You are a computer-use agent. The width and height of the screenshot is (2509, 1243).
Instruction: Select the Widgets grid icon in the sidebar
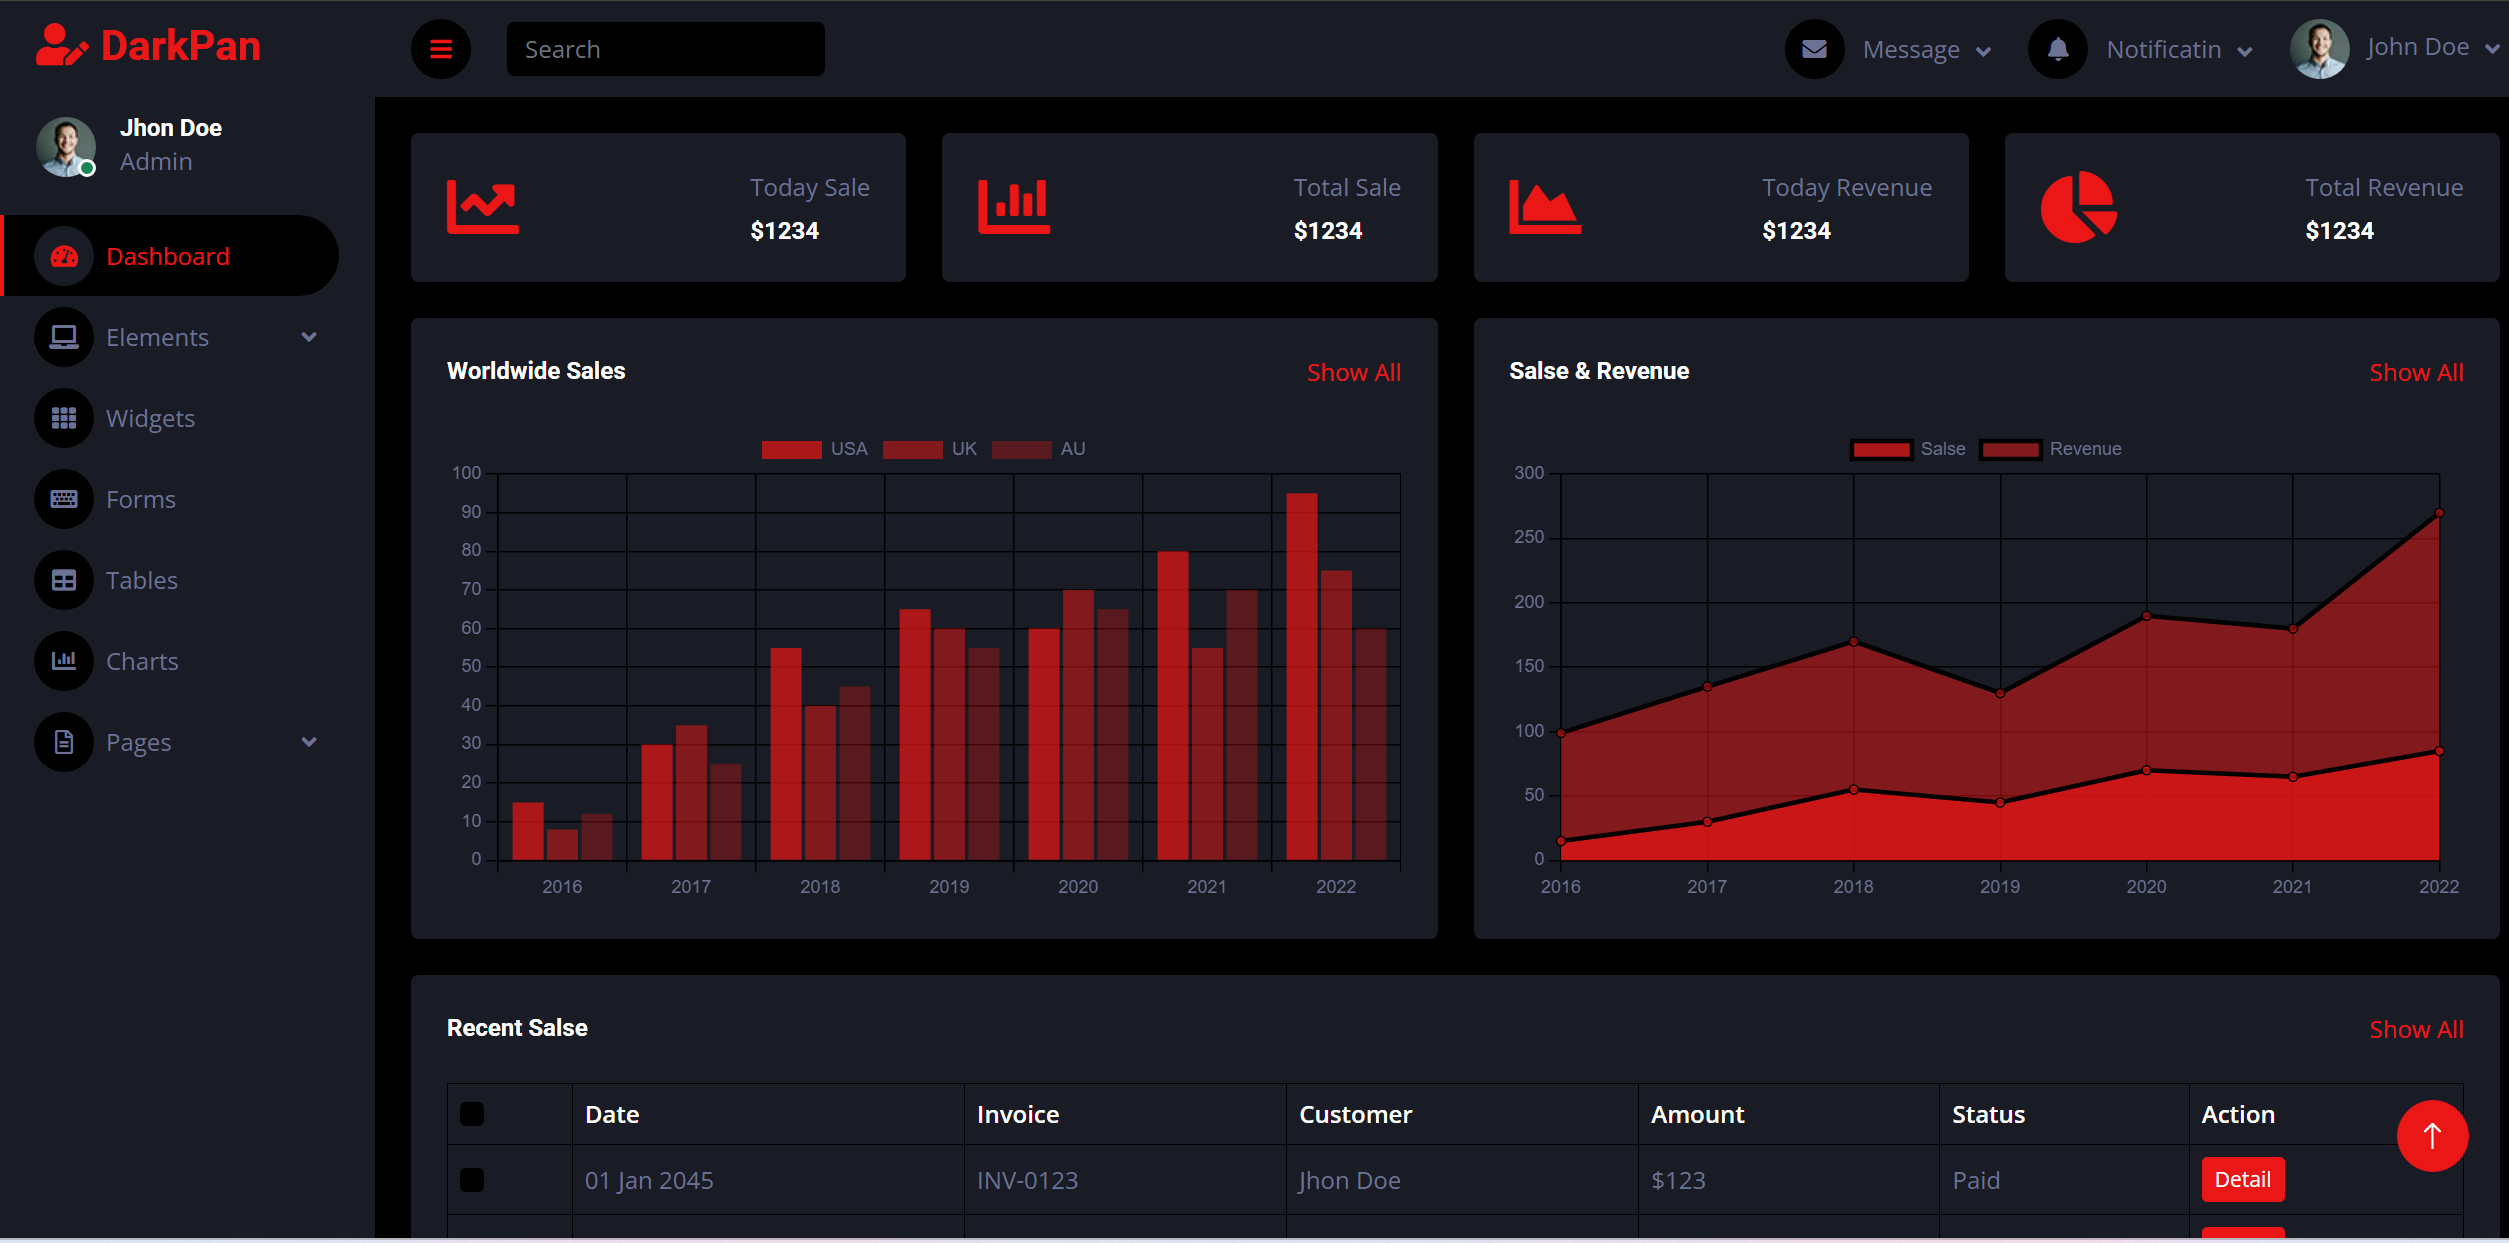click(x=64, y=418)
